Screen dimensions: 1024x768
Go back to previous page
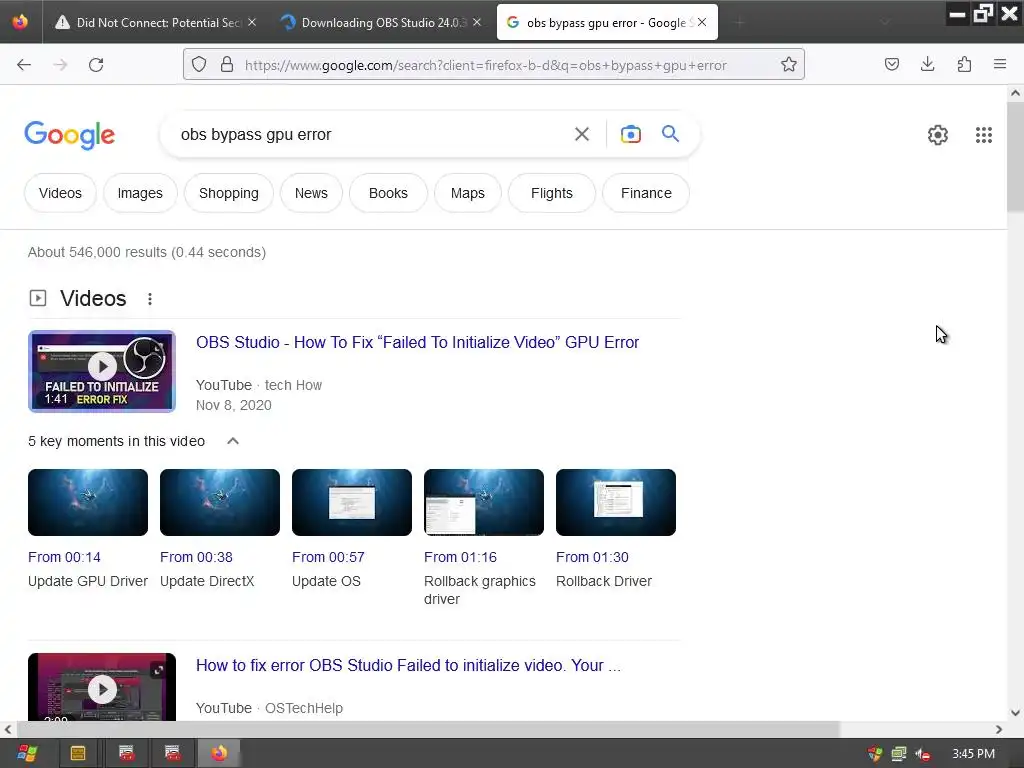(x=24, y=65)
